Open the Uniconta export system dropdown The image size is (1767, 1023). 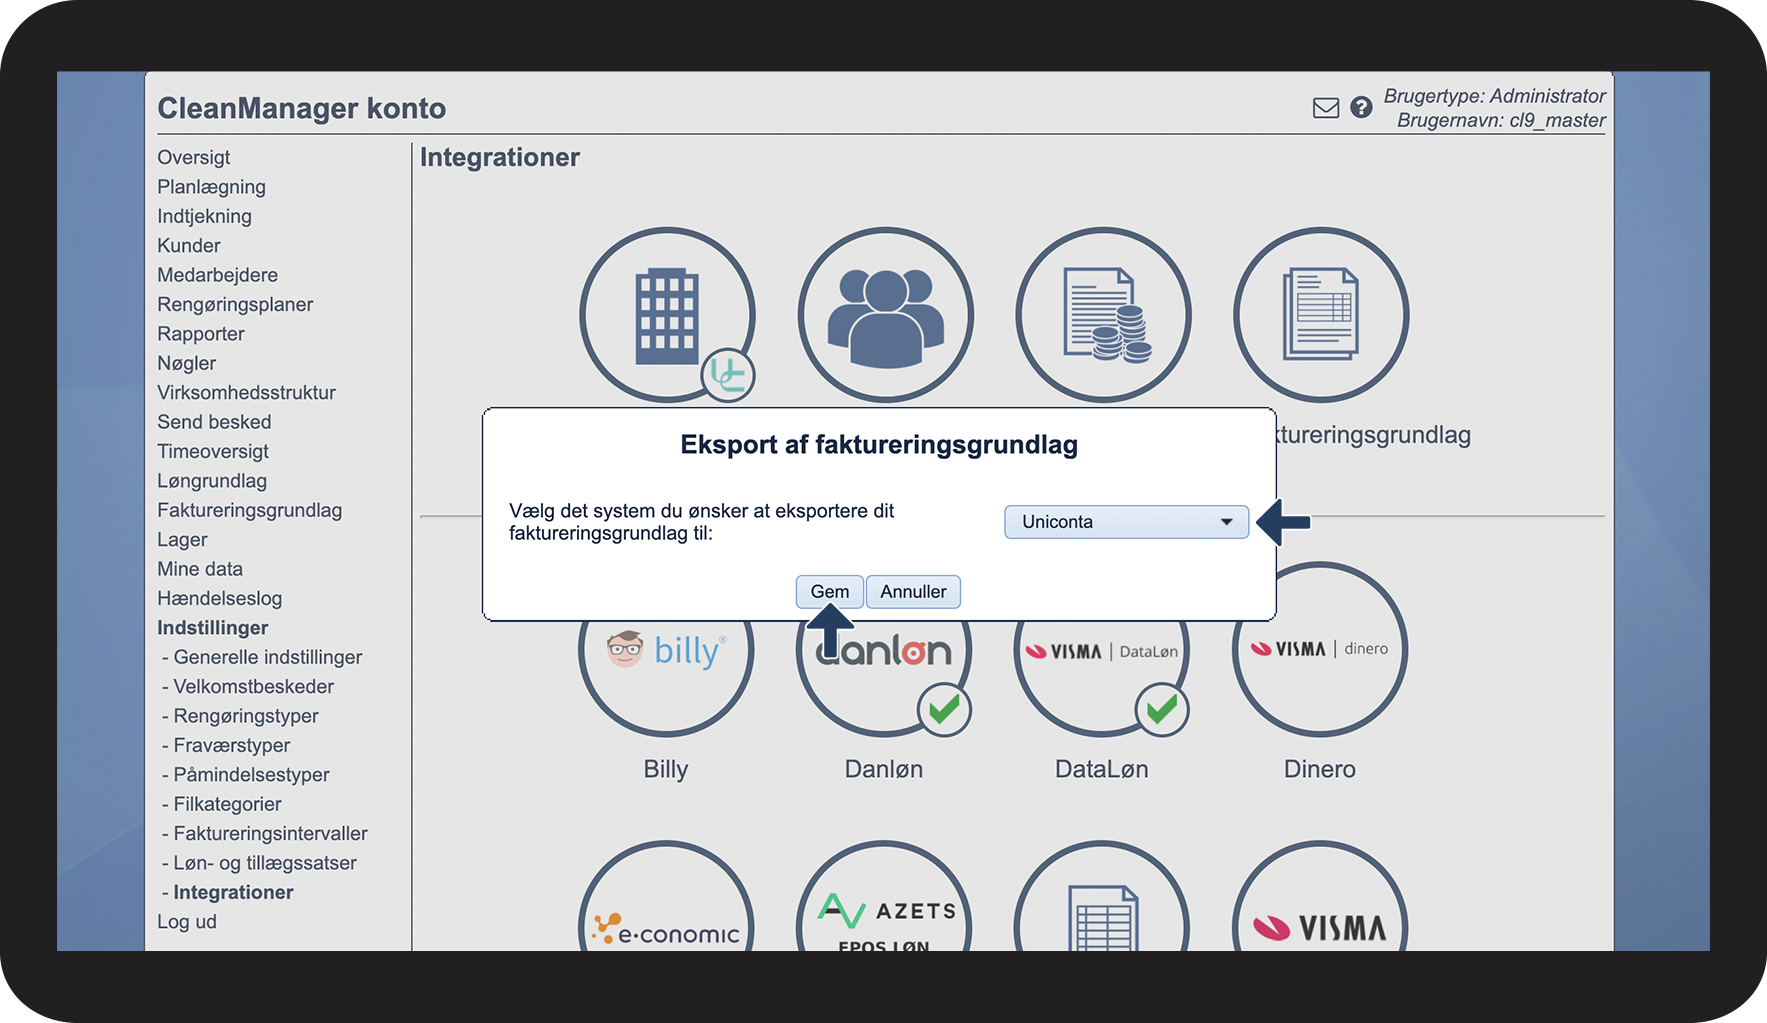coord(1126,522)
